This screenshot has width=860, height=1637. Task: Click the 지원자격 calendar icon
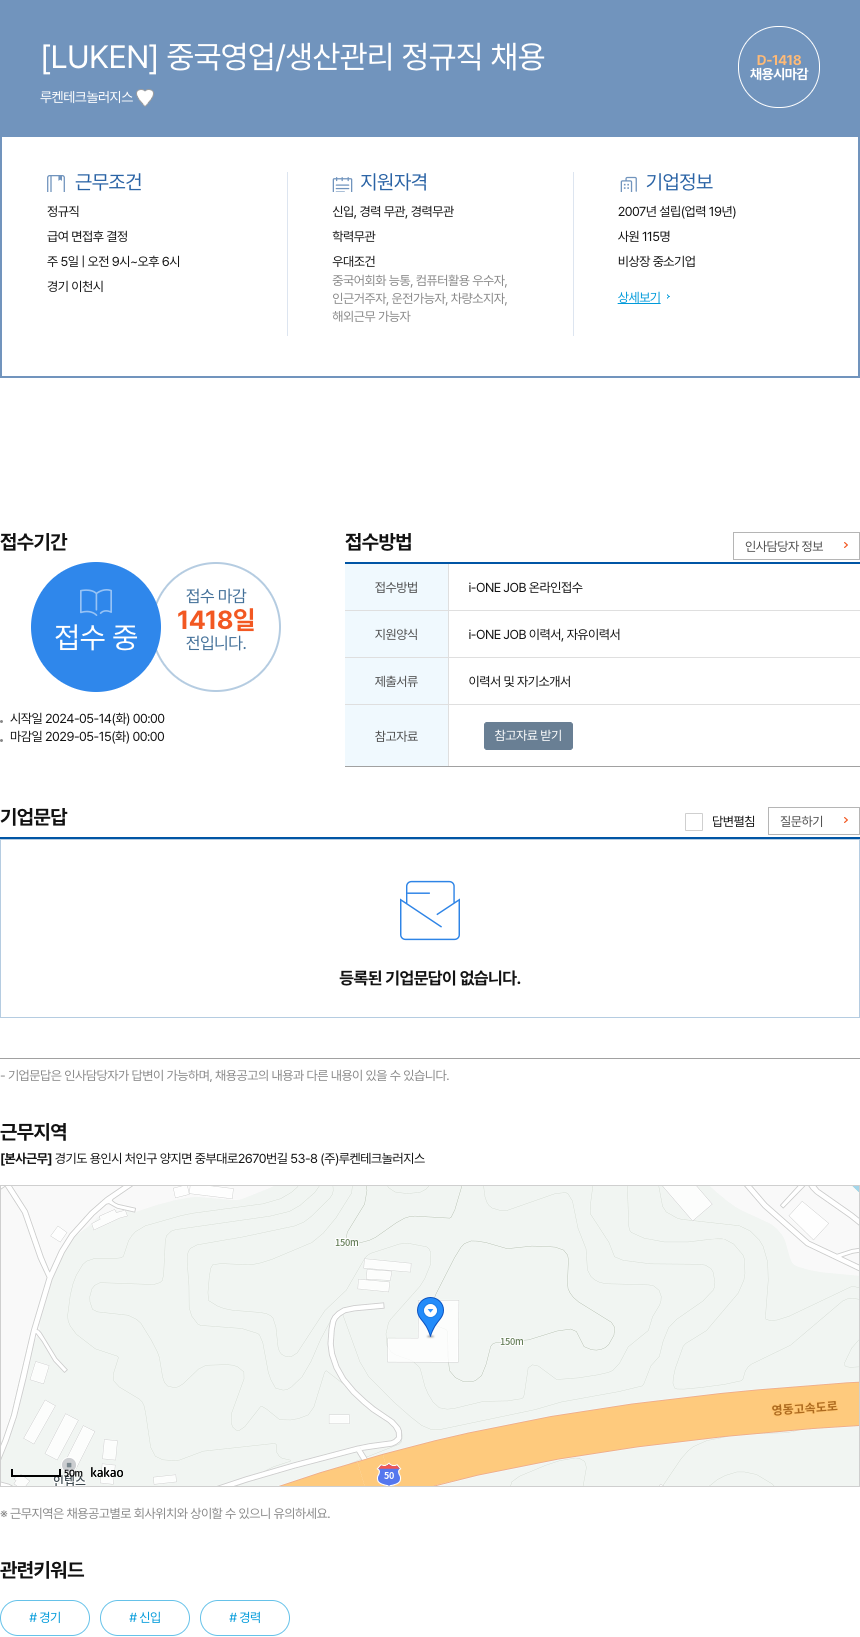(342, 183)
